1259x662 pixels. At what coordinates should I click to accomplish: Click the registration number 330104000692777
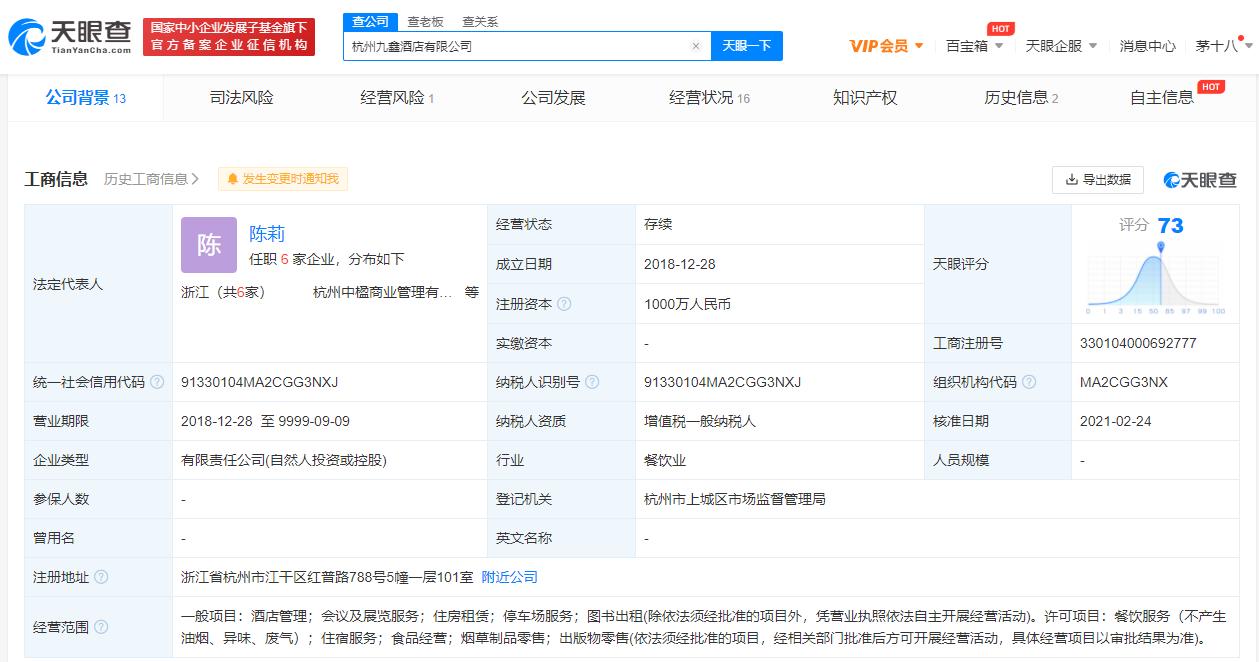(x=1138, y=343)
